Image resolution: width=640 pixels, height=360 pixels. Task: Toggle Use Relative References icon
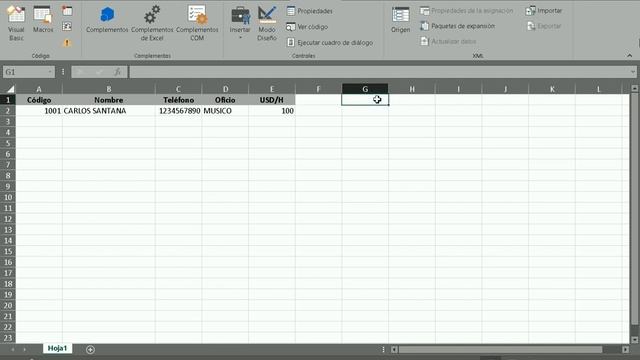click(x=67, y=27)
